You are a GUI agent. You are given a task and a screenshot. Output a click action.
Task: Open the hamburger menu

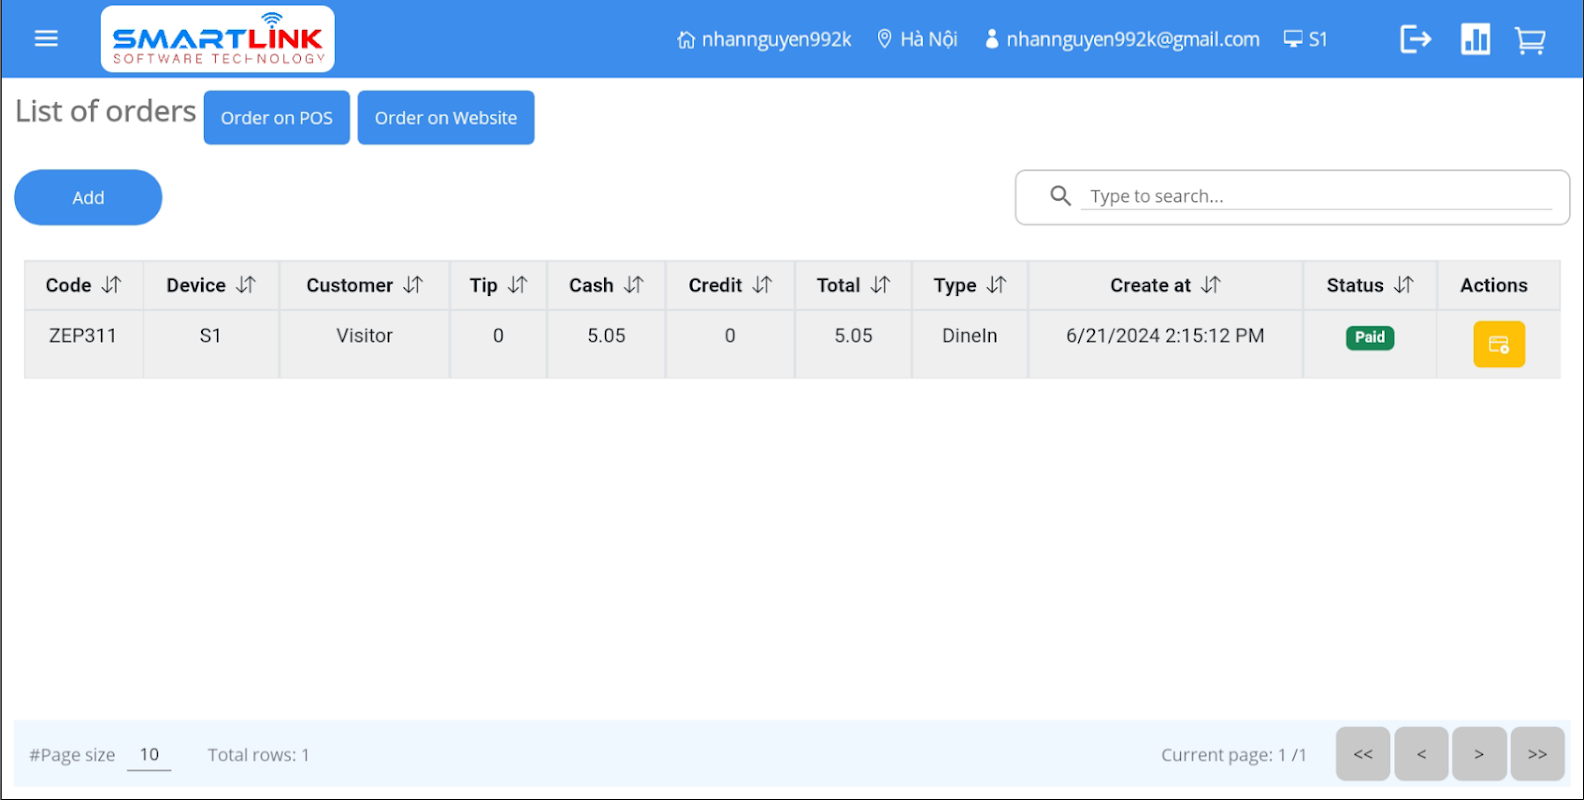click(46, 39)
